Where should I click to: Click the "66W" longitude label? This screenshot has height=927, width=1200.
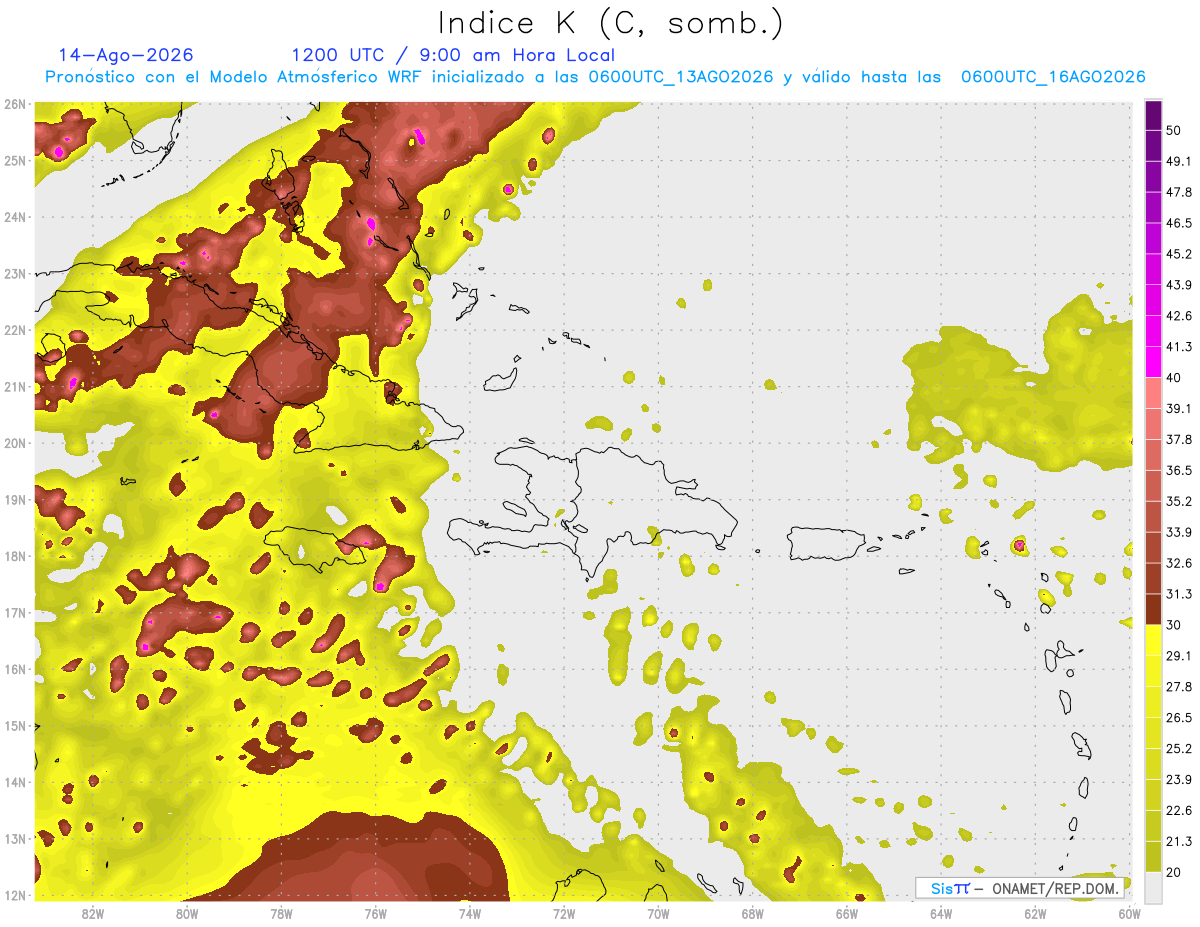[x=847, y=912]
